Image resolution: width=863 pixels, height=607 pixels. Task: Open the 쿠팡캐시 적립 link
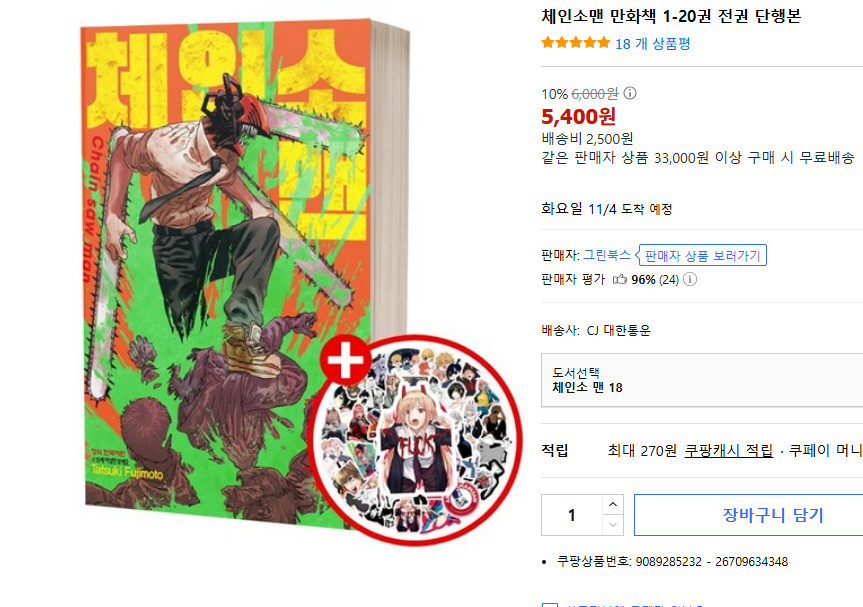click(729, 451)
